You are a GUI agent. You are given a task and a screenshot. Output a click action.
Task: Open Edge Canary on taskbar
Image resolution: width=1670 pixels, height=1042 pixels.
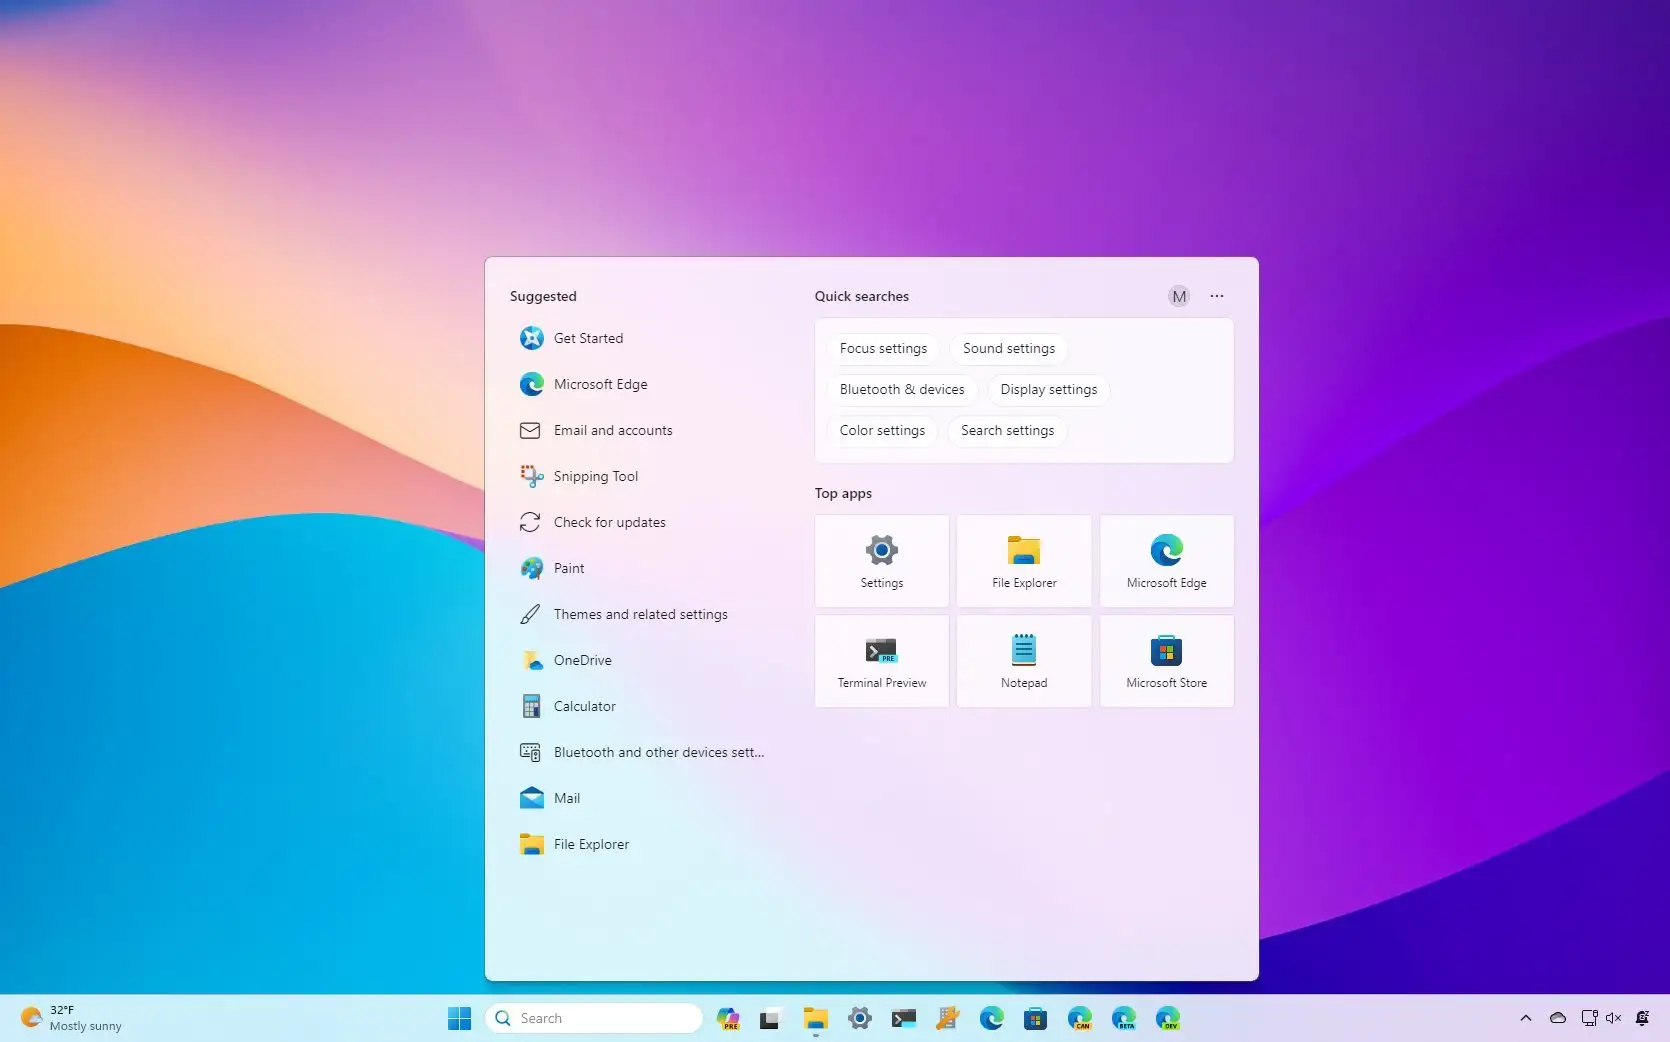point(1080,1018)
